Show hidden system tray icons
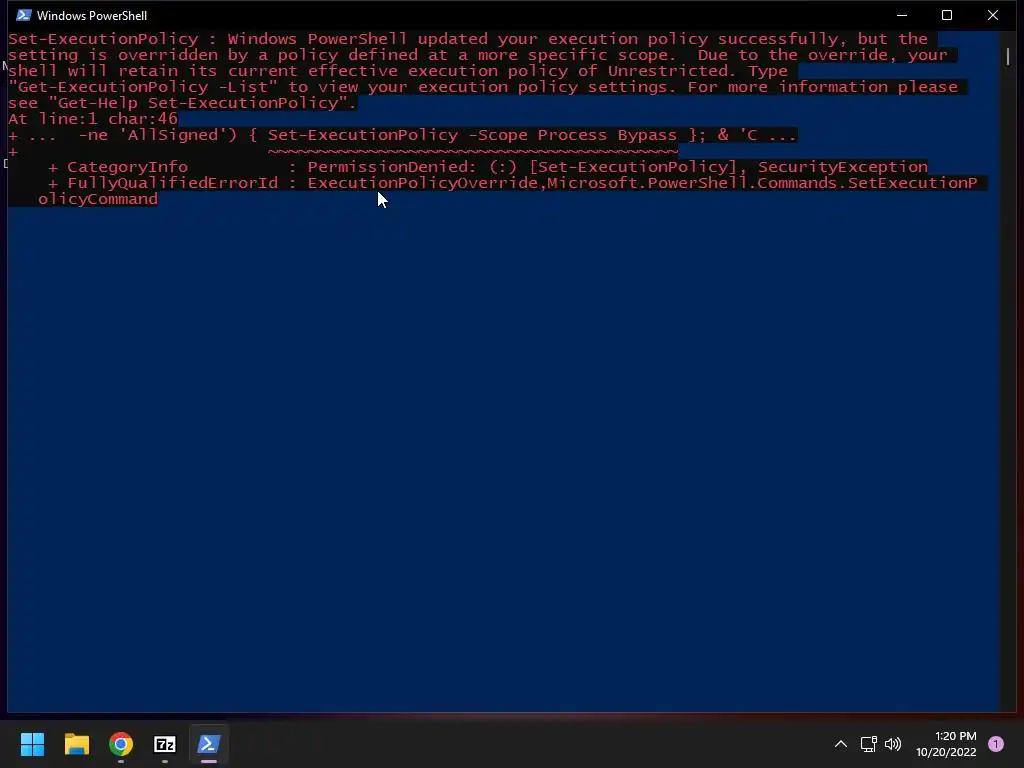1024x768 pixels. (x=840, y=744)
